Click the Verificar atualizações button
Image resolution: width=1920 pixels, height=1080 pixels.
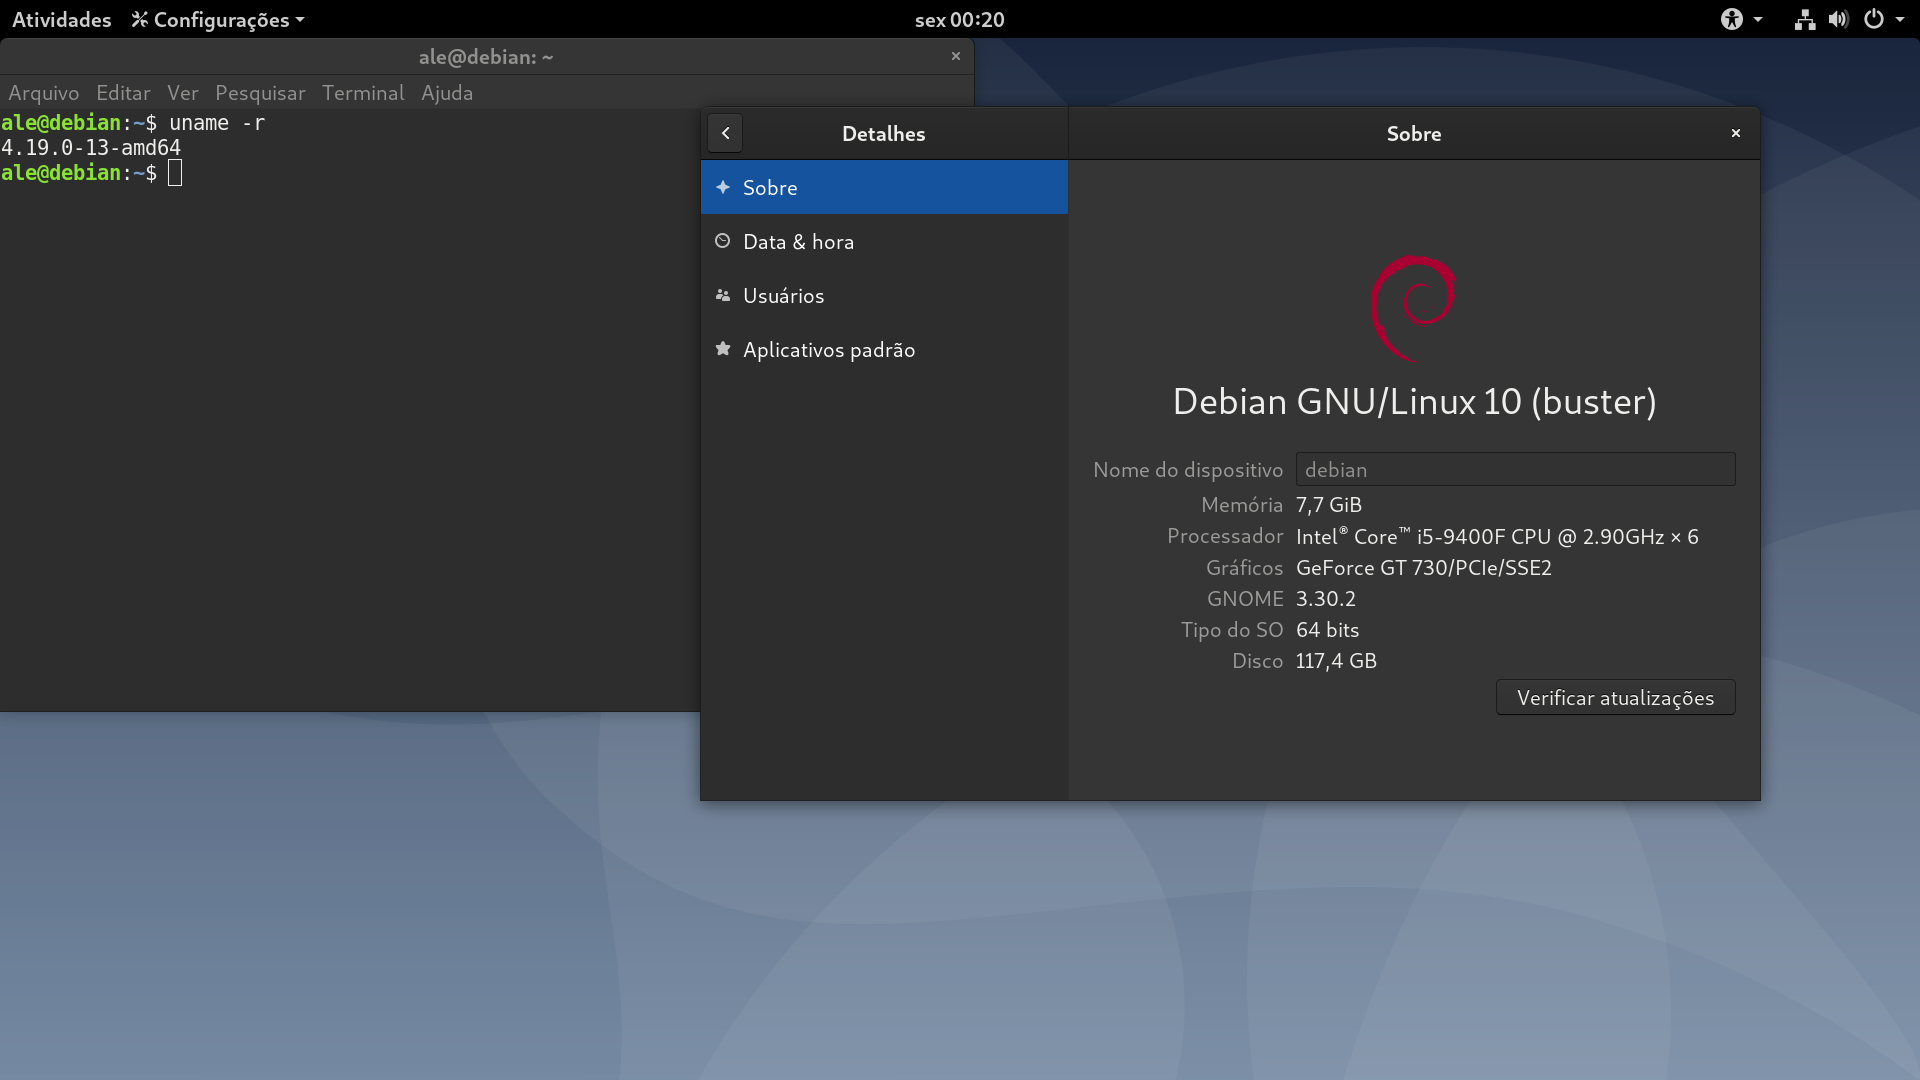coord(1615,697)
